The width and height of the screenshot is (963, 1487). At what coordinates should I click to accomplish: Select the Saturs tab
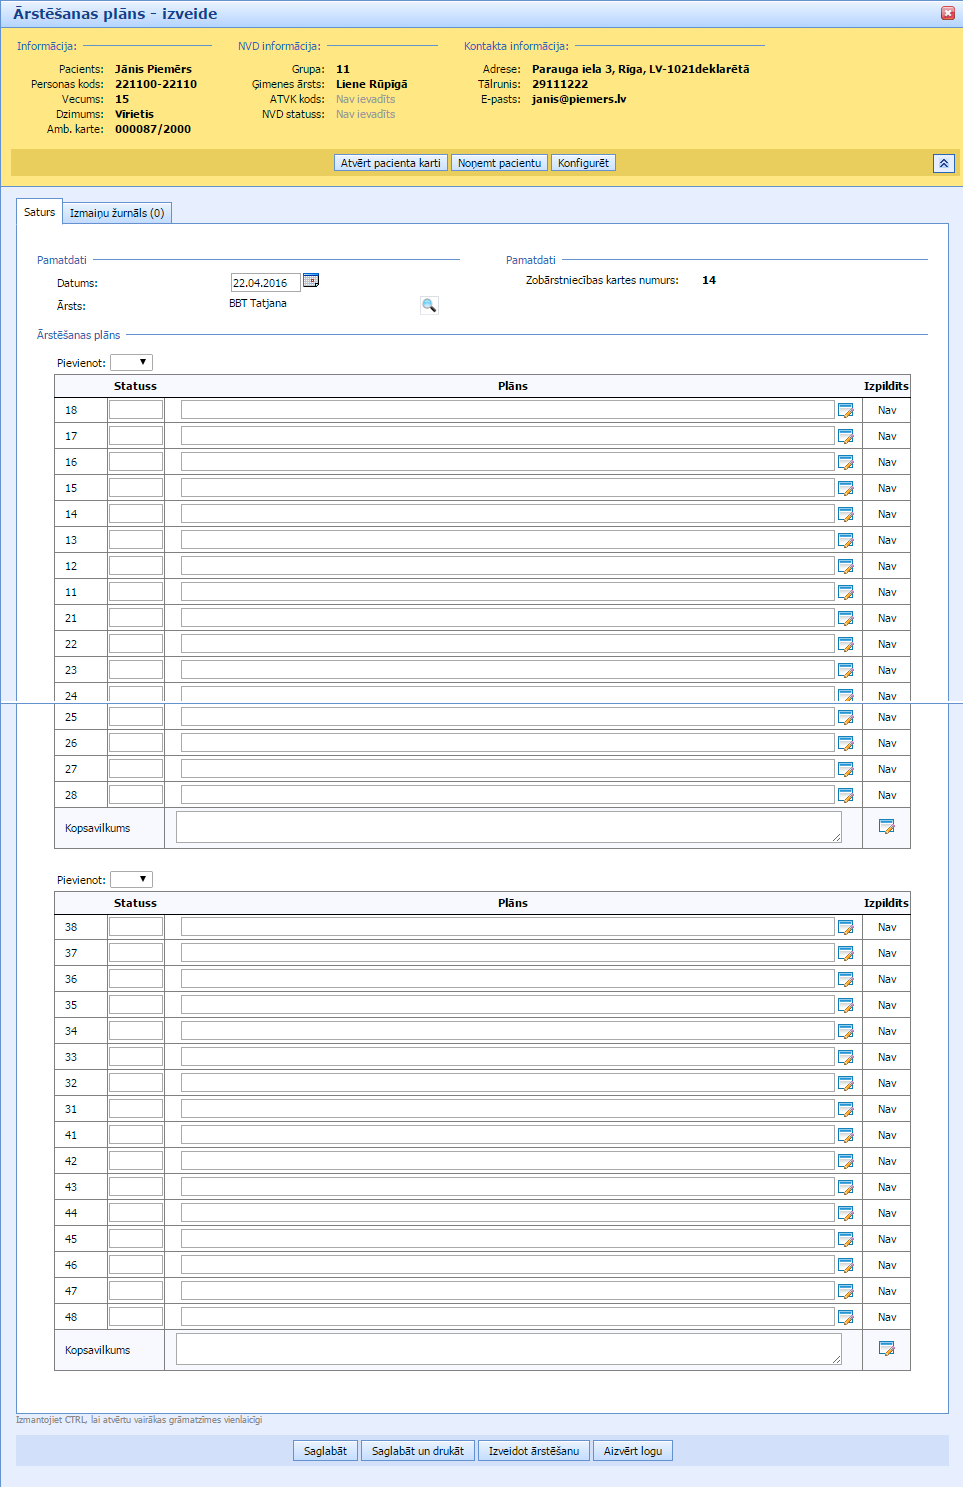(40, 212)
